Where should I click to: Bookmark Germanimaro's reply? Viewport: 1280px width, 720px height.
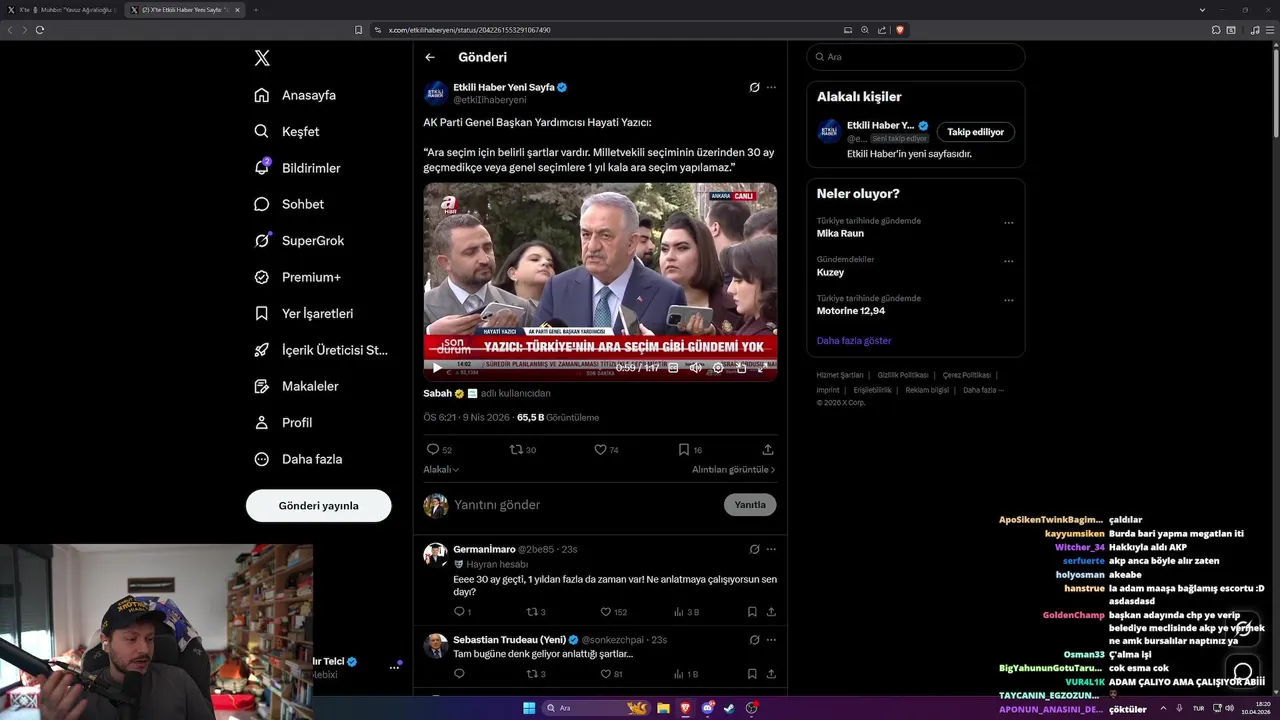pos(752,612)
